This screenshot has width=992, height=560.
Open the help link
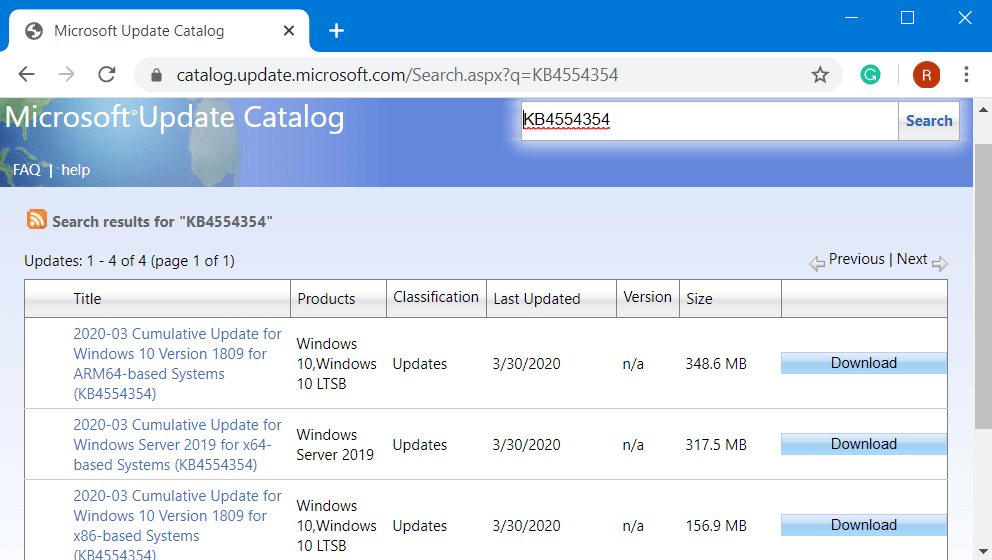(75, 170)
